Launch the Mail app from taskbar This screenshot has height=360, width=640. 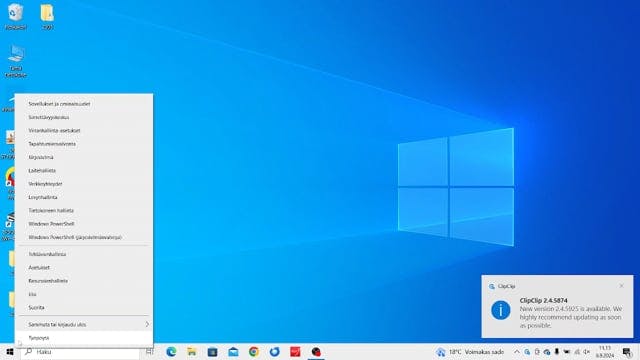[x=233, y=351]
